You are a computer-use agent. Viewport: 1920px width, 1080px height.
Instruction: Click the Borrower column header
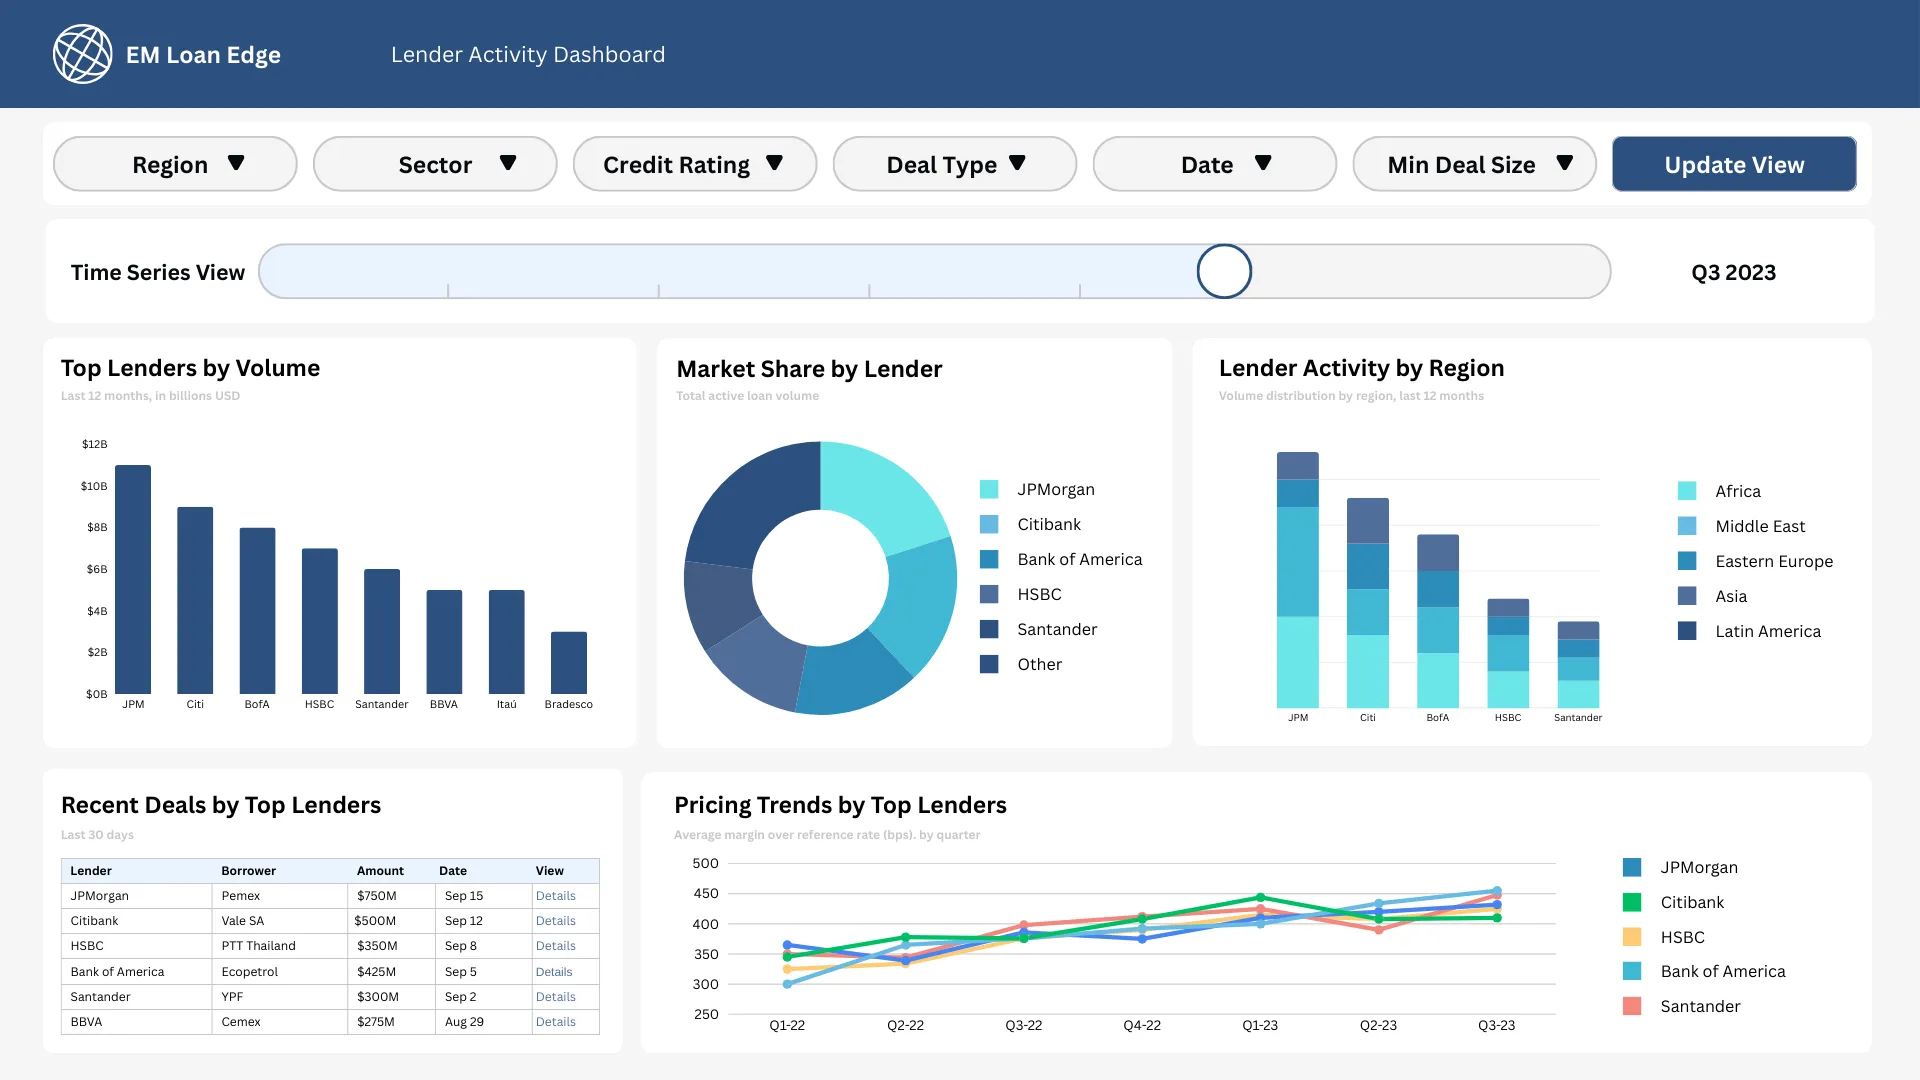tap(248, 871)
